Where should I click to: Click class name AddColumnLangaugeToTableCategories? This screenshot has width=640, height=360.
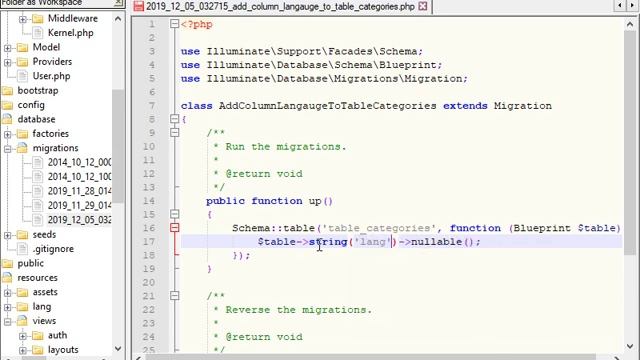(x=328, y=106)
